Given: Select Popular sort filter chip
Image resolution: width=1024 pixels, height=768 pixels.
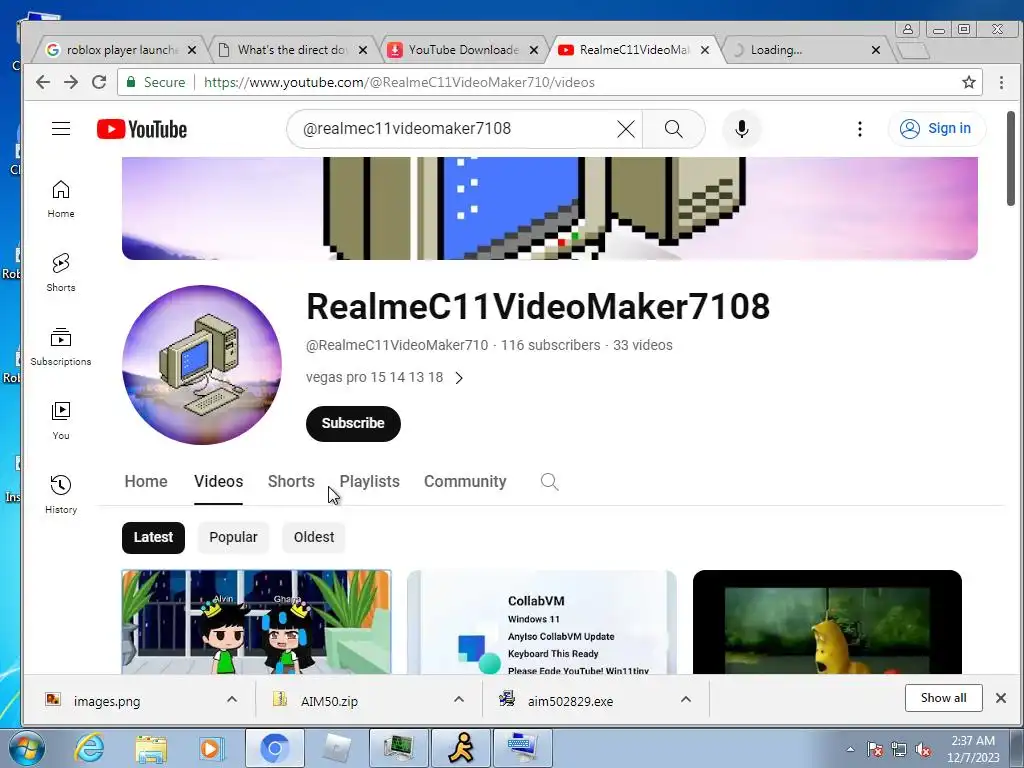Looking at the screenshot, I should [233, 537].
